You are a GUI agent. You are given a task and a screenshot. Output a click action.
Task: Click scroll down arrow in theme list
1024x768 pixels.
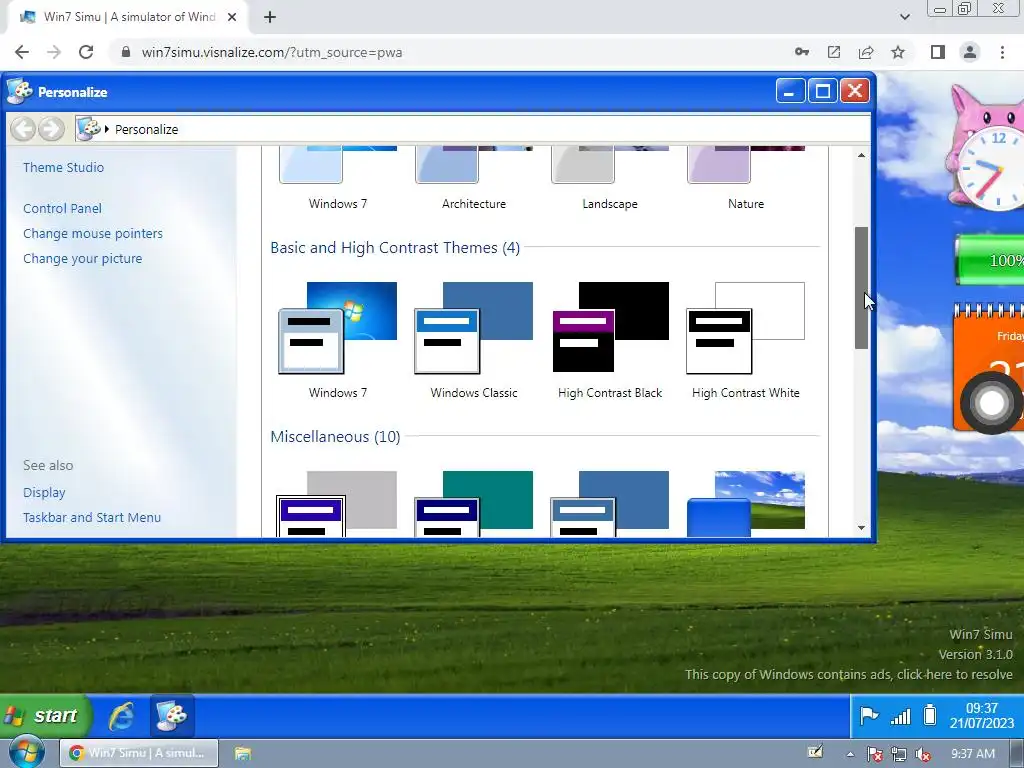(861, 528)
